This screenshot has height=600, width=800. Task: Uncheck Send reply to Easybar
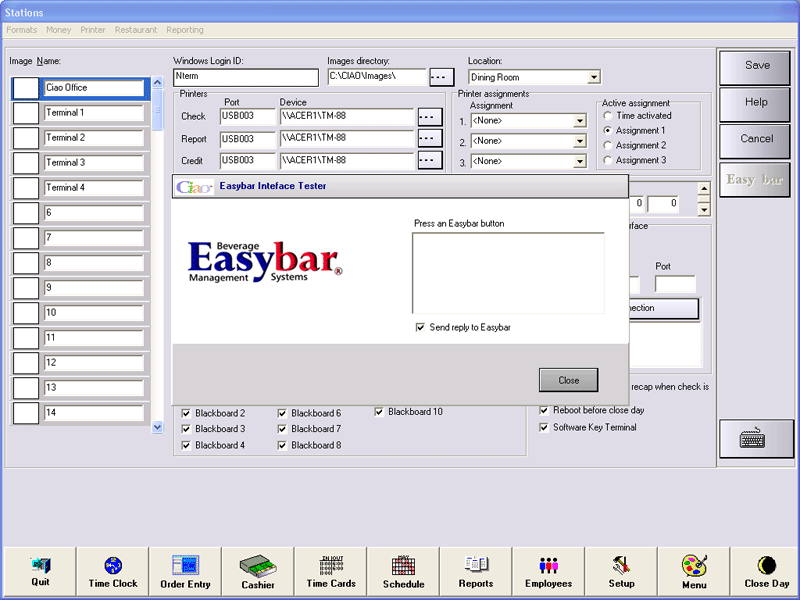(420, 328)
